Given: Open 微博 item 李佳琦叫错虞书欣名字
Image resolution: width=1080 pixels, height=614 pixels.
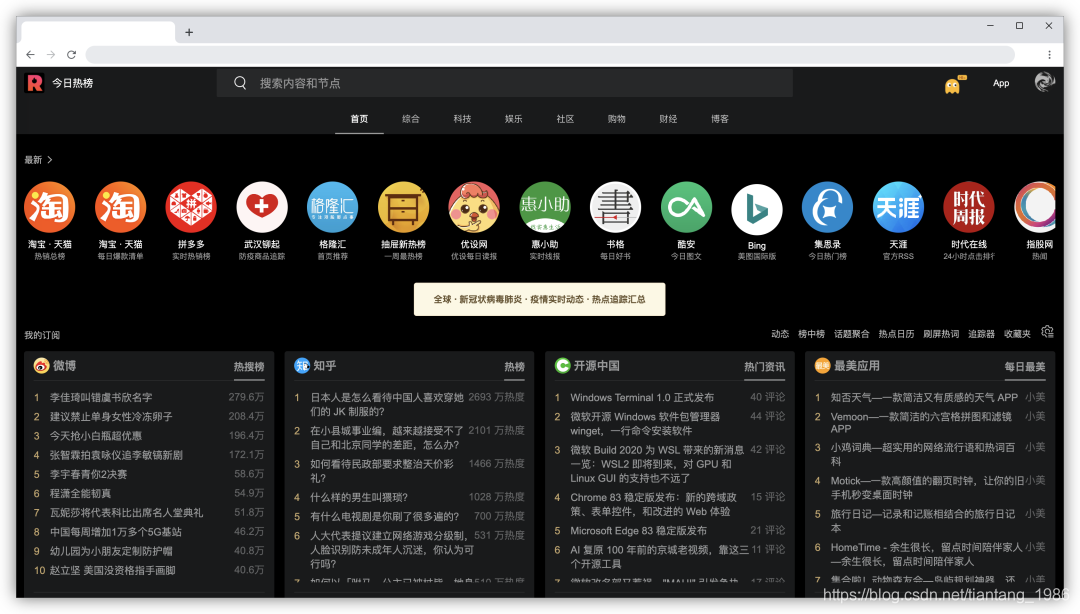Looking at the screenshot, I should (101, 398).
